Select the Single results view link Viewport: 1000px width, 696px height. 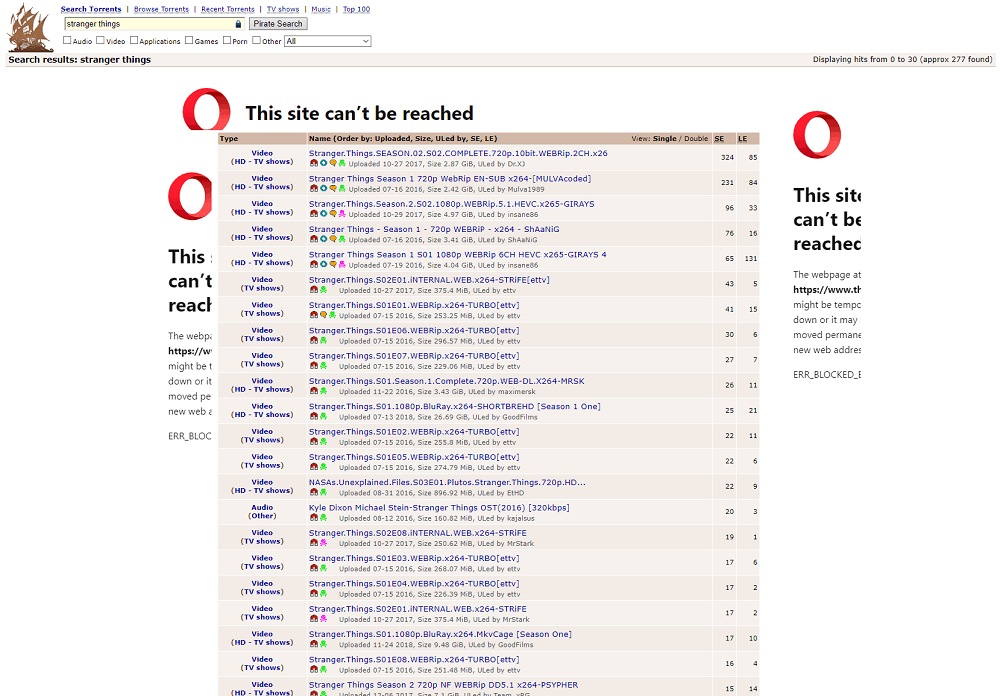(x=665, y=138)
